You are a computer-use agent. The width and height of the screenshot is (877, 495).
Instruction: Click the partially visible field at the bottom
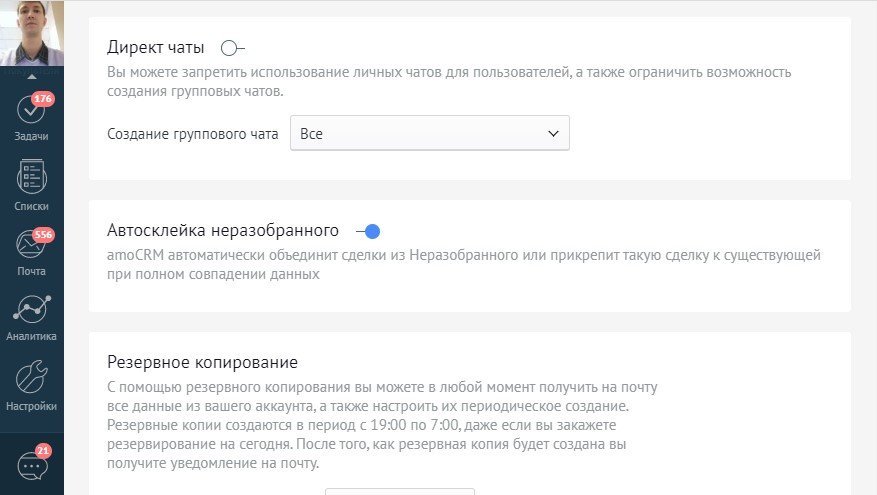click(400, 491)
